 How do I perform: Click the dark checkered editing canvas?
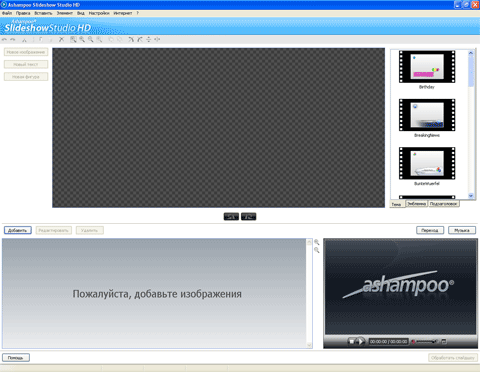218,128
